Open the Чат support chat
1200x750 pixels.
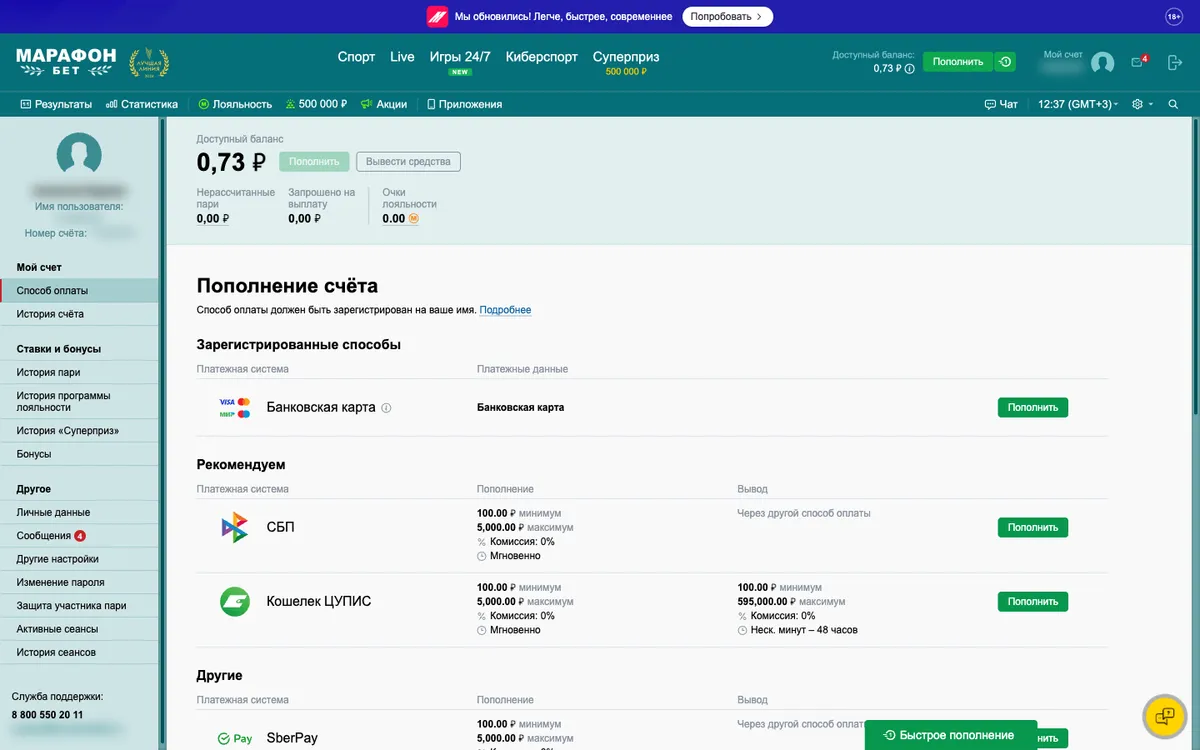coord(1001,104)
